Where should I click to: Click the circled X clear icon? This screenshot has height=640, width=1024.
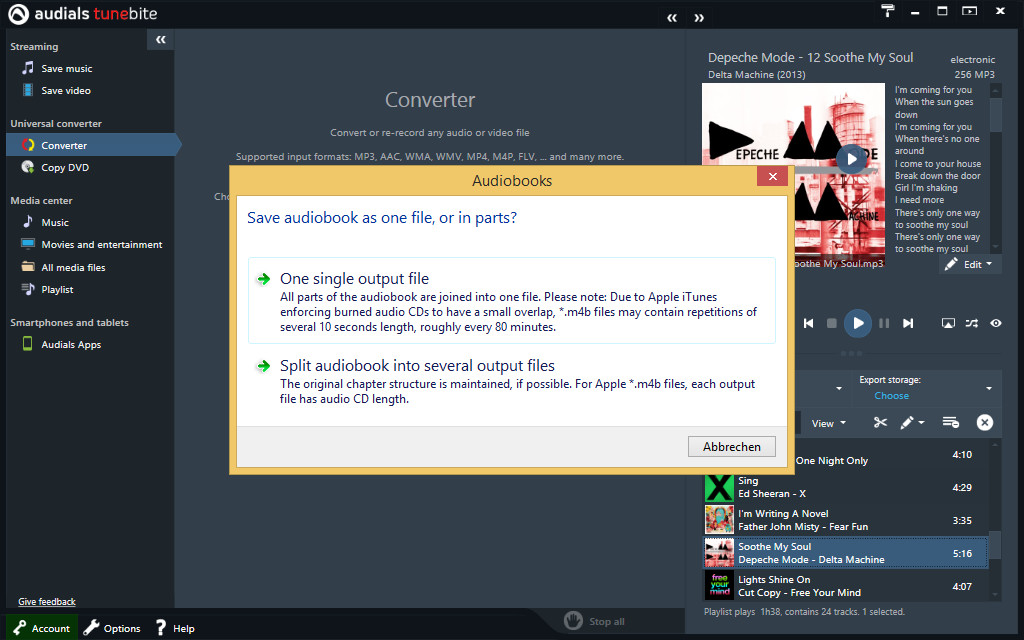click(x=985, y=423)
